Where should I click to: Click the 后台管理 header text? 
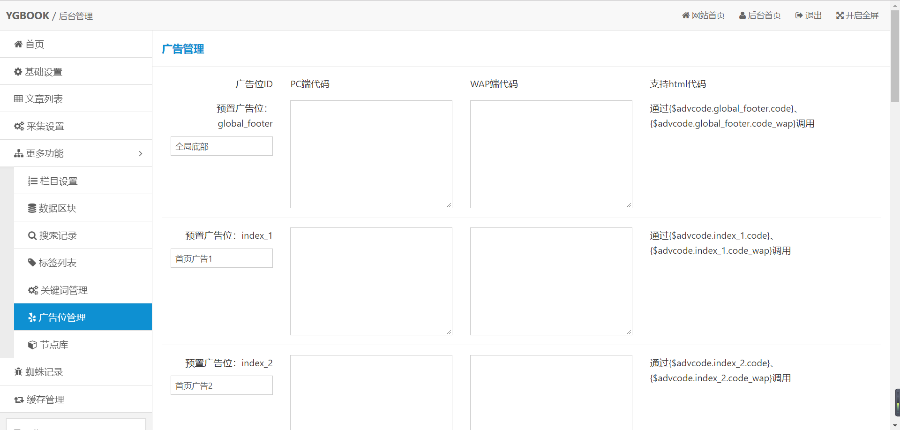76,16
